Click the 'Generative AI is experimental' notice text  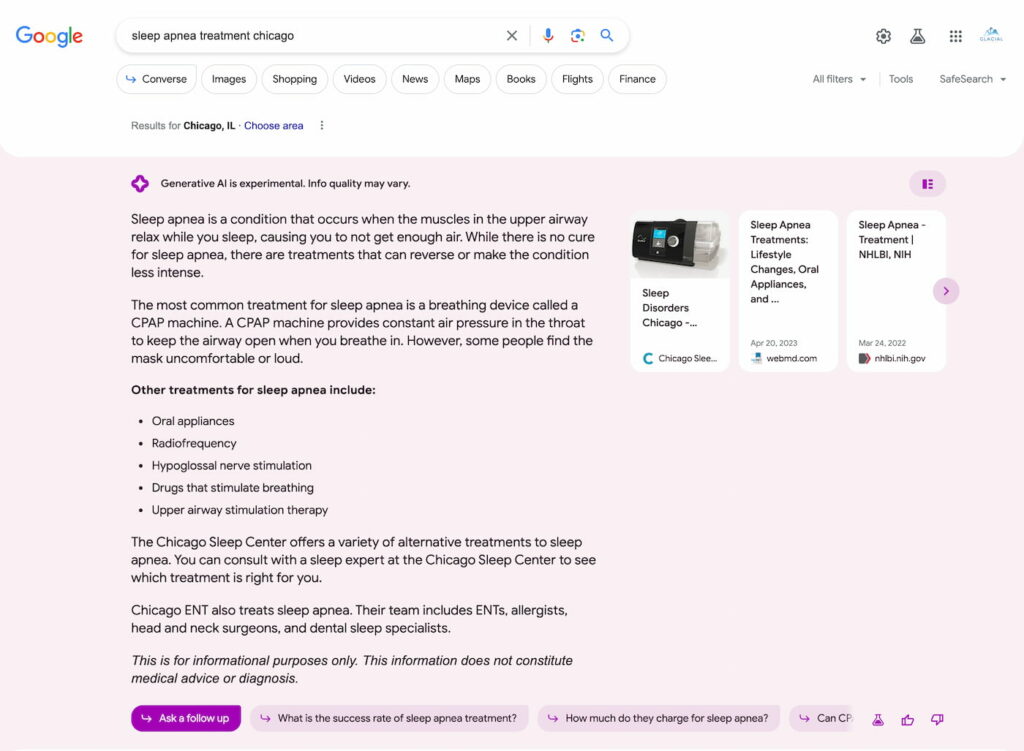coord(285,184)
